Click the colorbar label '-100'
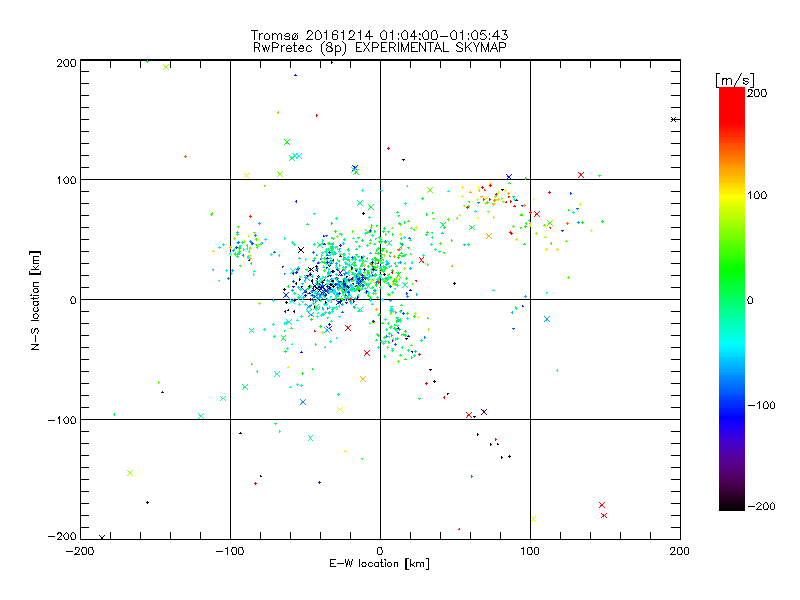The width and height of the screenshot is (800, 600). (x=761, y=405)
